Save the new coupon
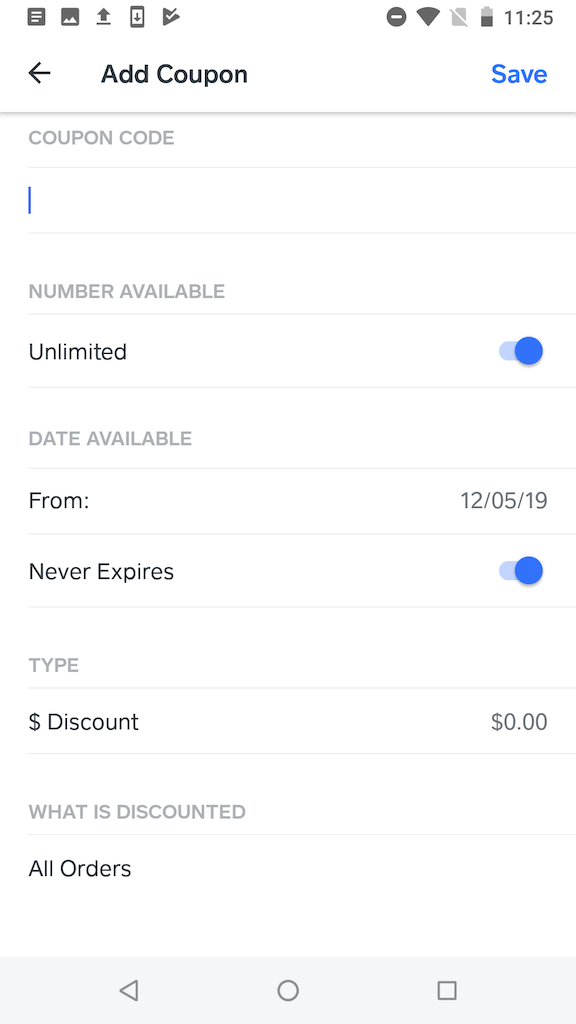Viewport: 576px width, 1024px height. pyautogui.click(x=519, y=73)
